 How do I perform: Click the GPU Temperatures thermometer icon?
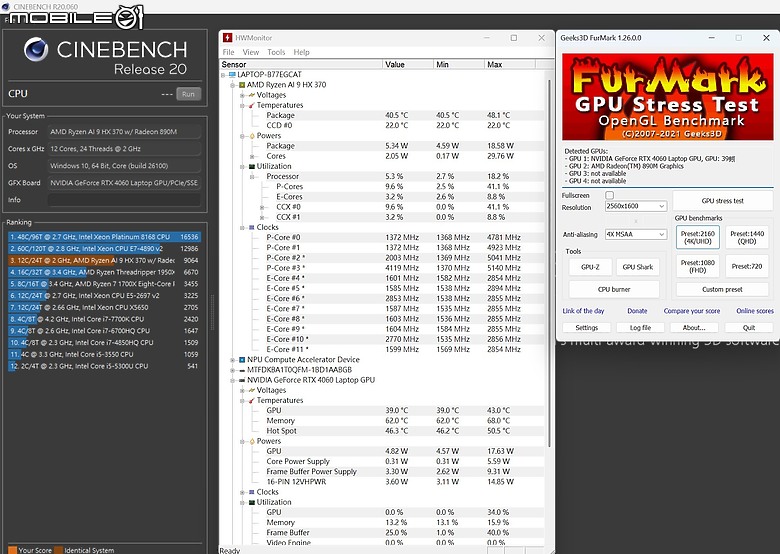pos(252,400)
